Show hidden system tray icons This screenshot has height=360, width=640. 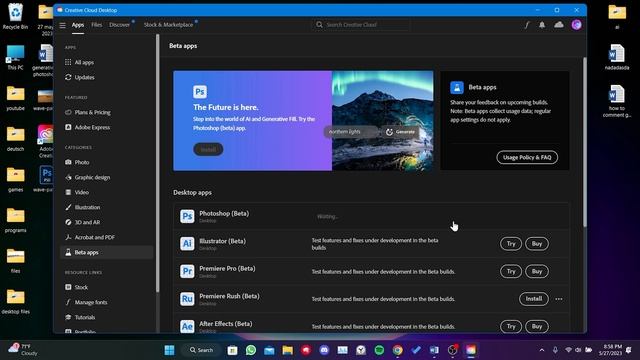point(542,350)
